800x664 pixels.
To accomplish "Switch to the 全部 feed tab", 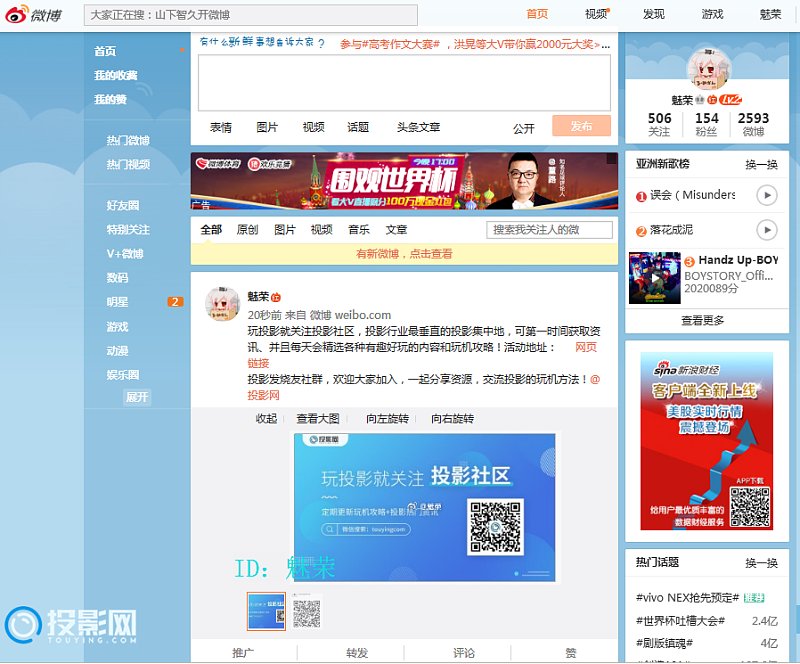I will (x=211, y=230).
